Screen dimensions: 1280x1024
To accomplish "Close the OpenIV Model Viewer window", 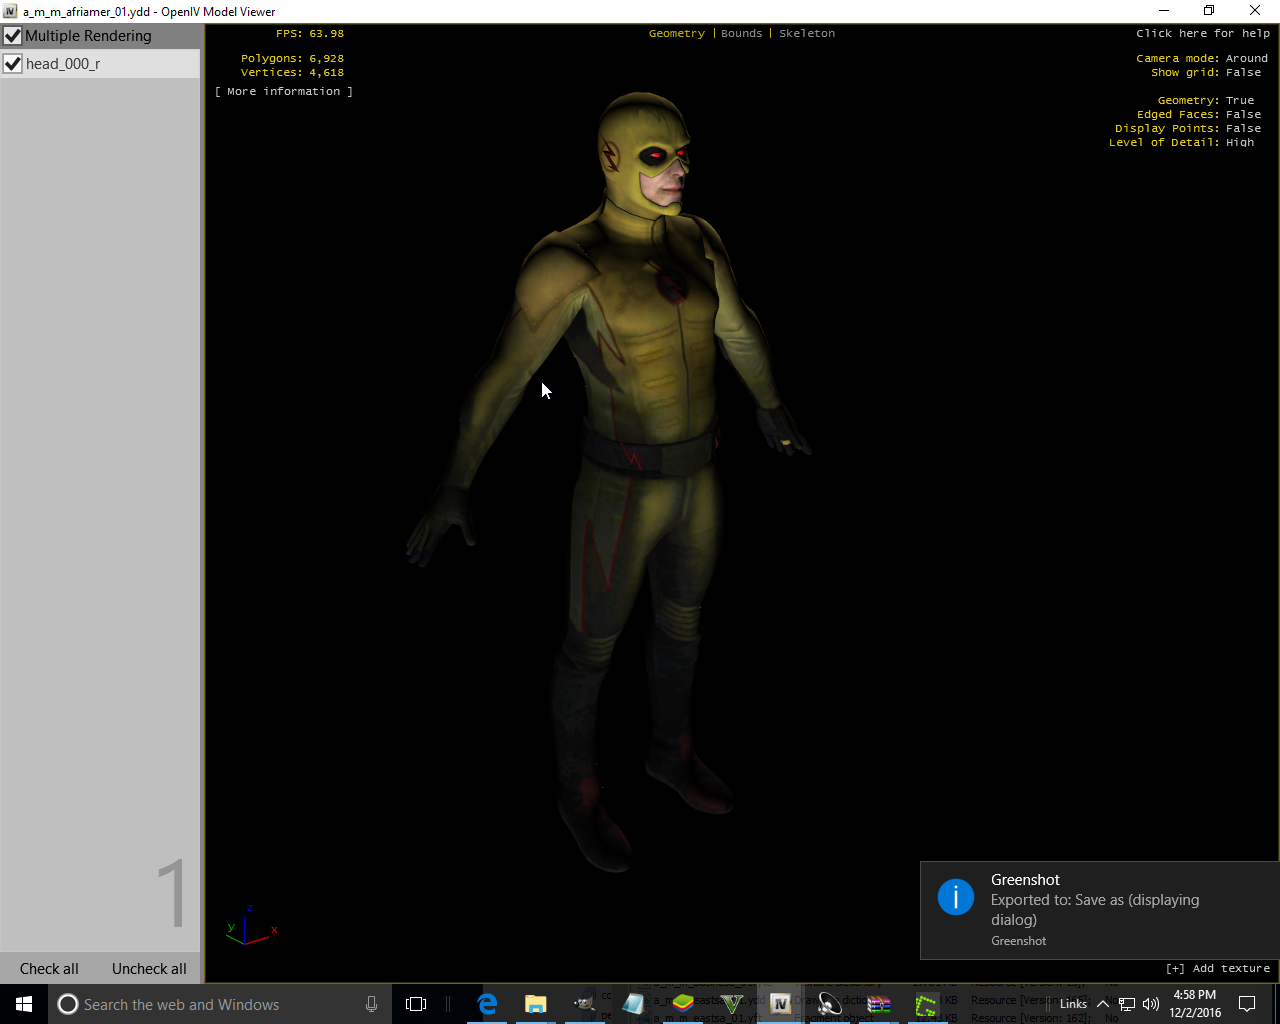I will [1255, 11].
